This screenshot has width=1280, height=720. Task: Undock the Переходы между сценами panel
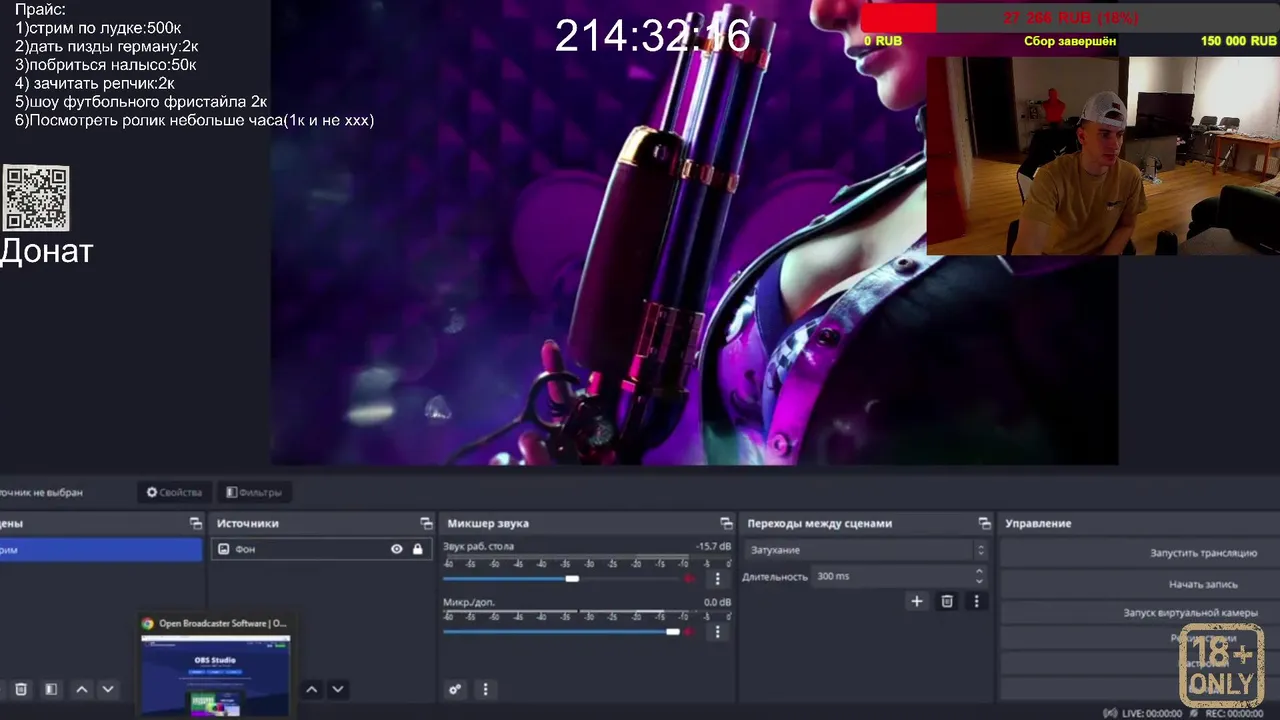pos(984,523)
